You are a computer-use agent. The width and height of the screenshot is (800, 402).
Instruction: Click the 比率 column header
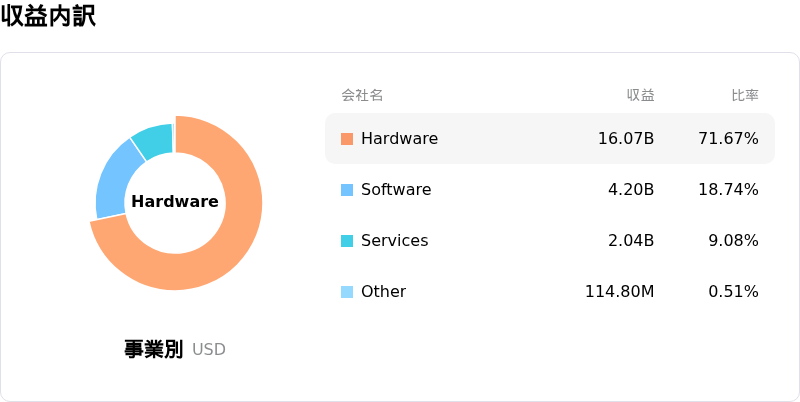pos(745,95)
